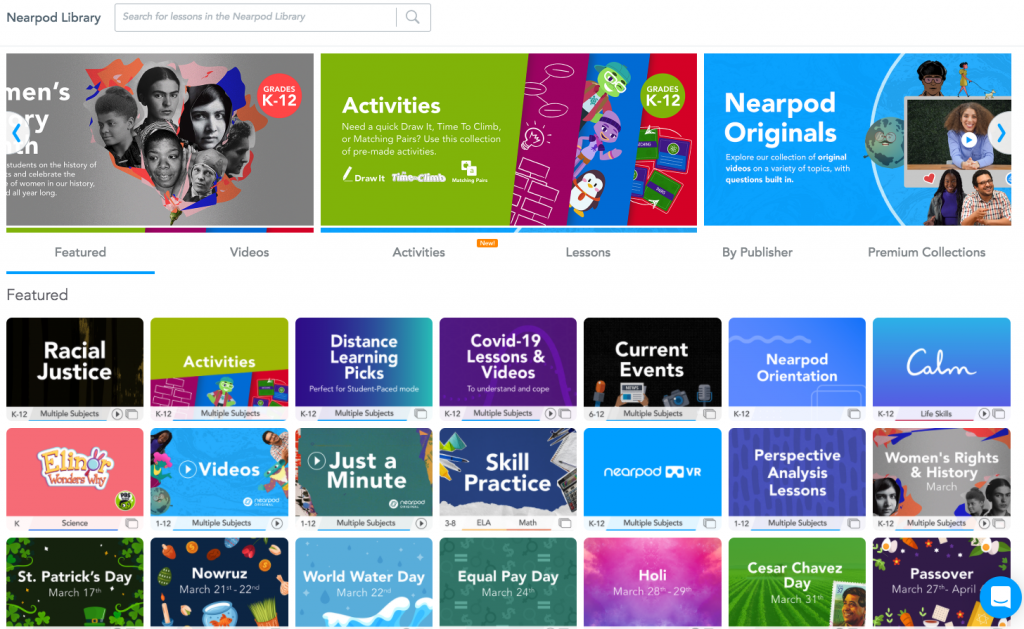The image size is (1024, 629).
Task: Click the "Math" label under Skill Practice
Action: coord(528,523)
